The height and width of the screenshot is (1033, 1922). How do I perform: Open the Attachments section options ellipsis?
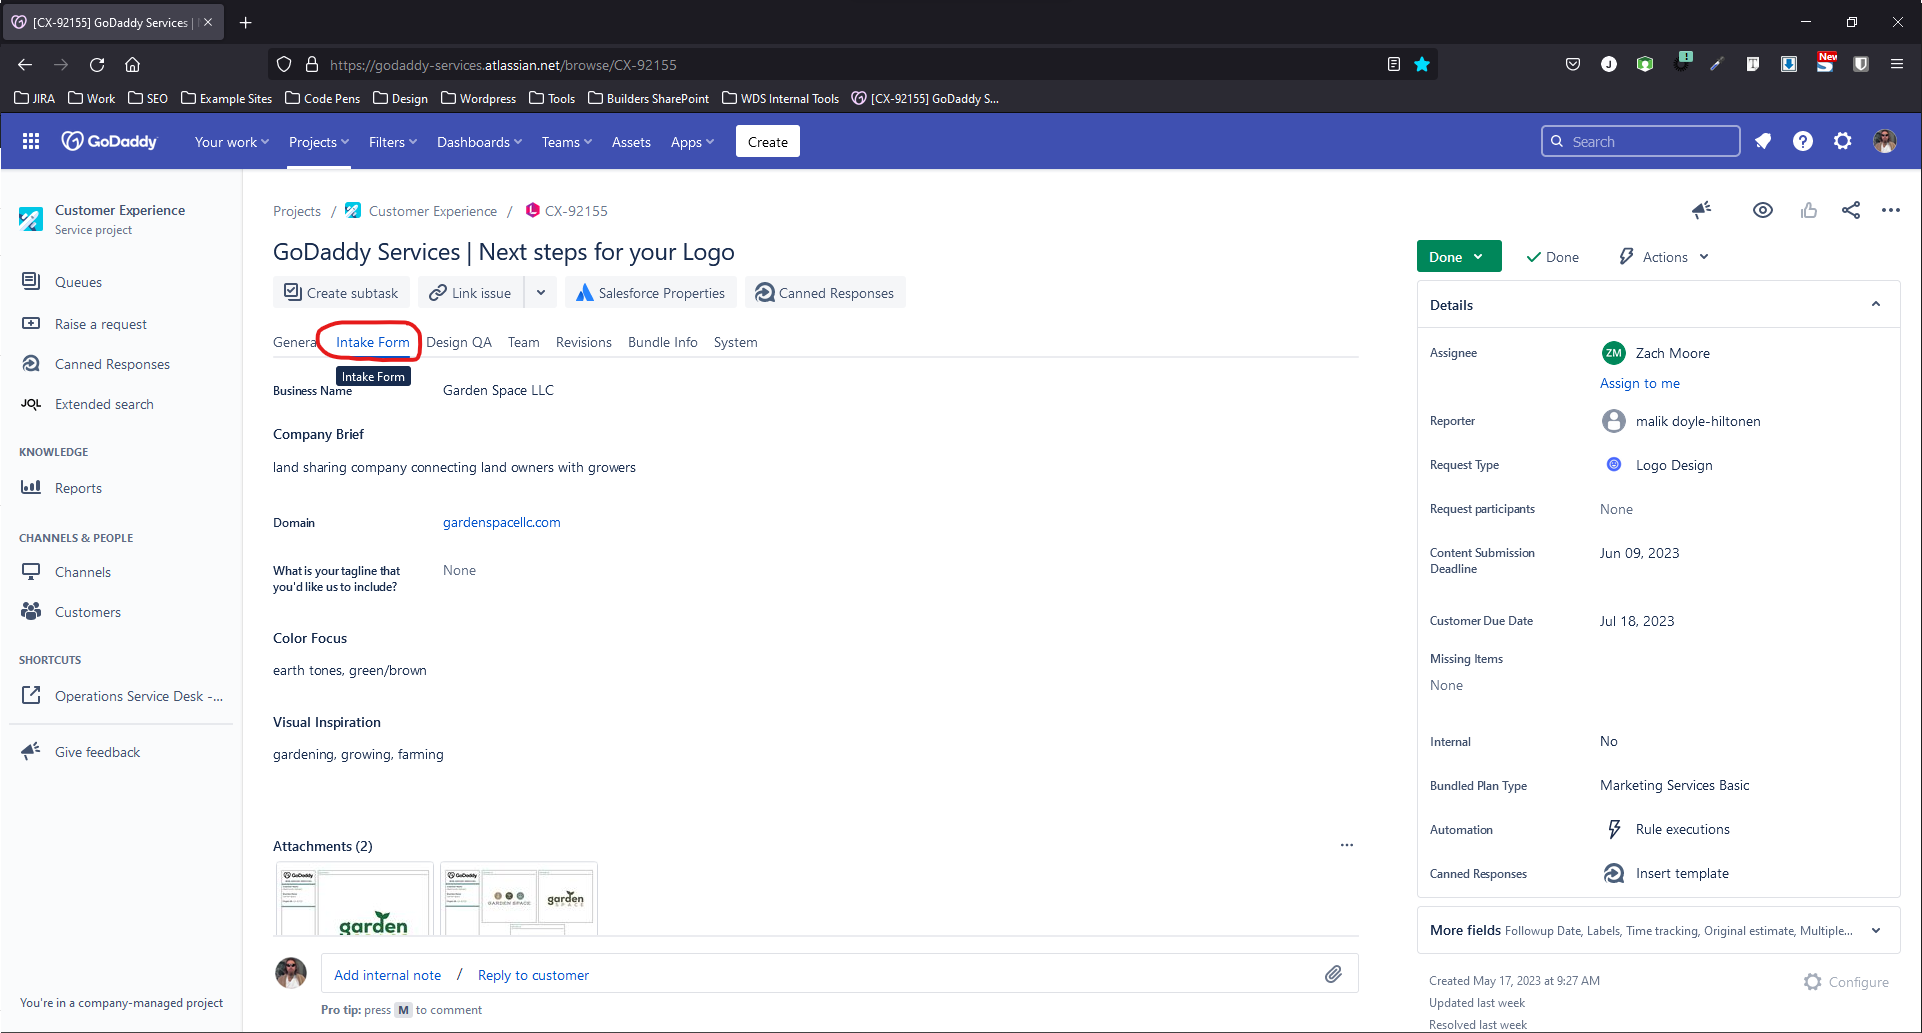(x=1347, y=845)
